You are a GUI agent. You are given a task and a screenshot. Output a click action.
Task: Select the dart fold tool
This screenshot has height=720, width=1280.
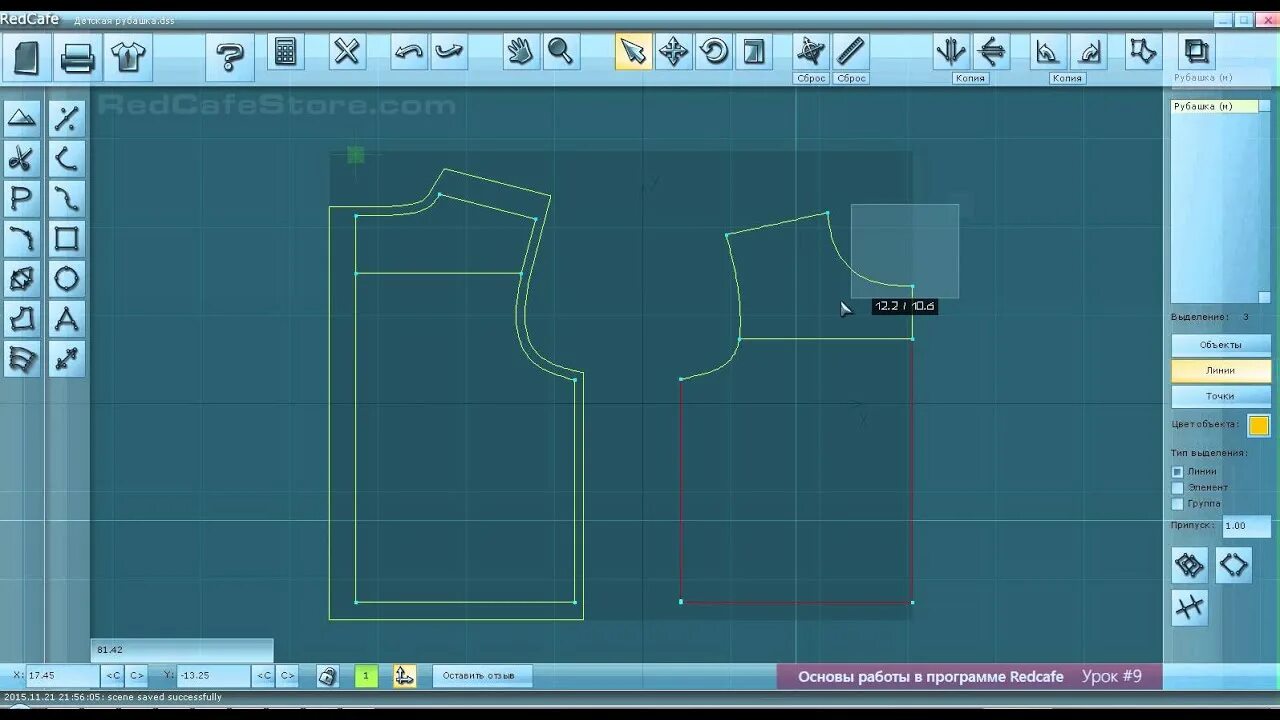pyautogui.click(x=22, y=279)
